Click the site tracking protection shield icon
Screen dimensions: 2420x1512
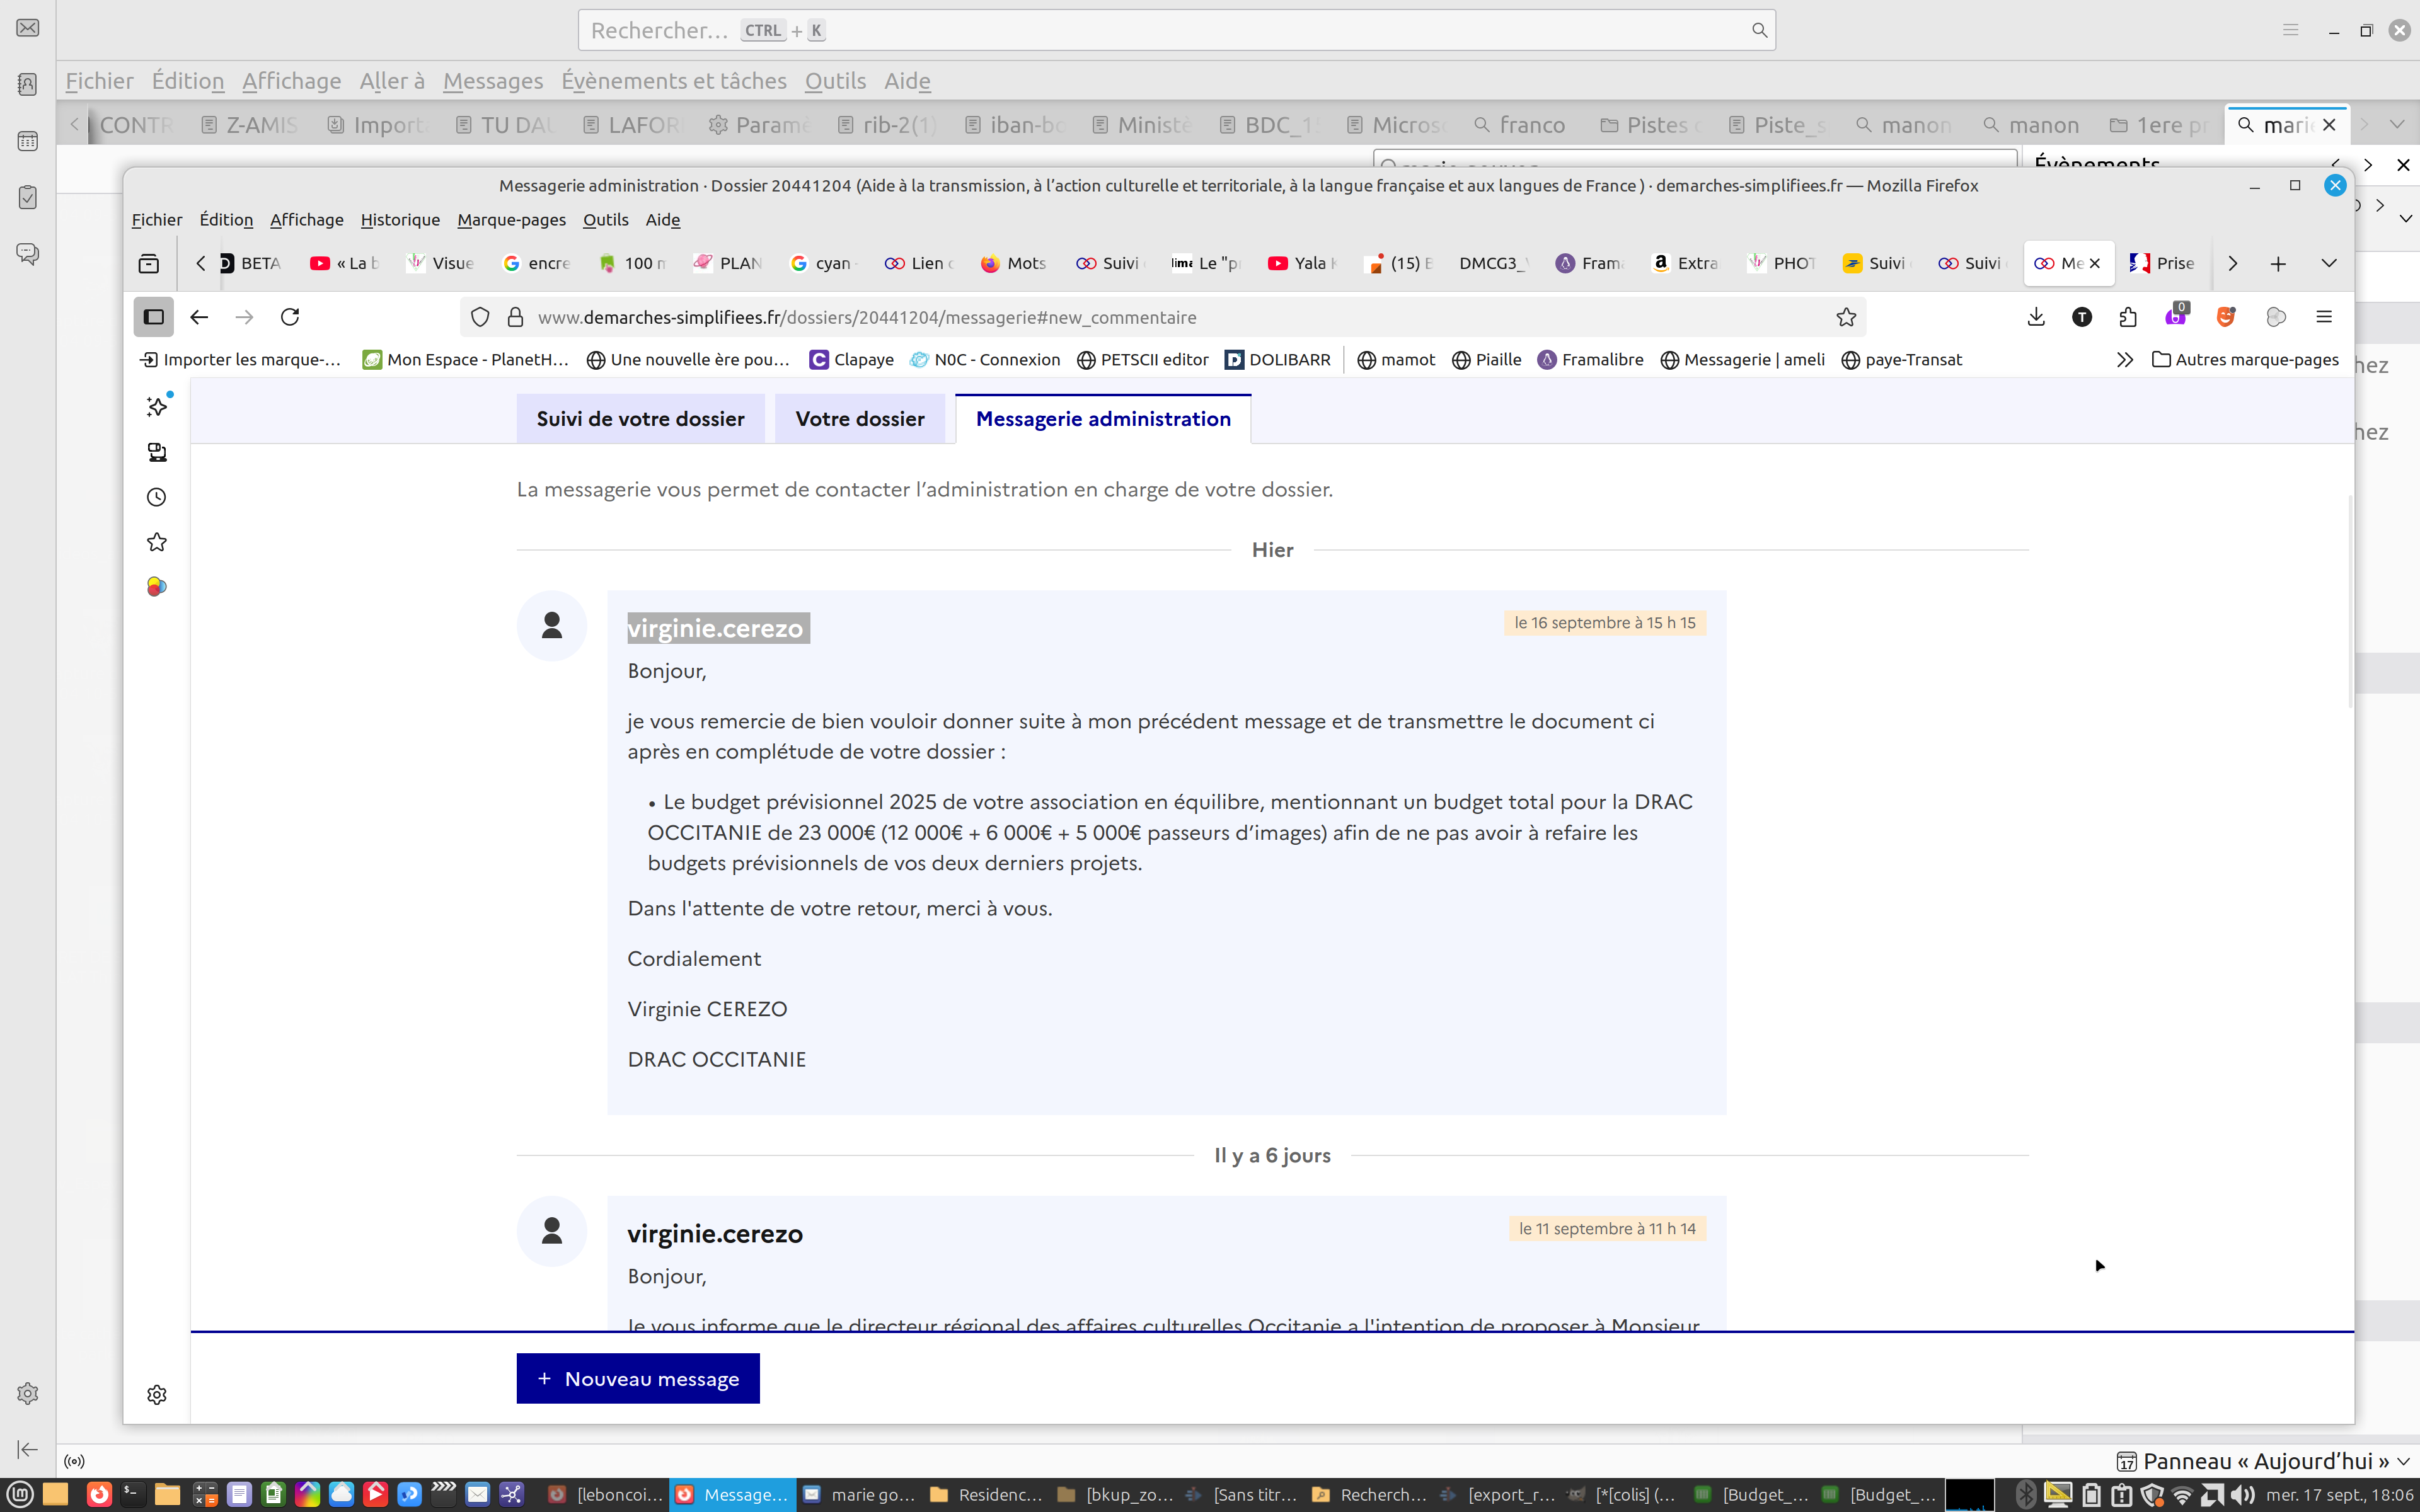tap(480, 317)
